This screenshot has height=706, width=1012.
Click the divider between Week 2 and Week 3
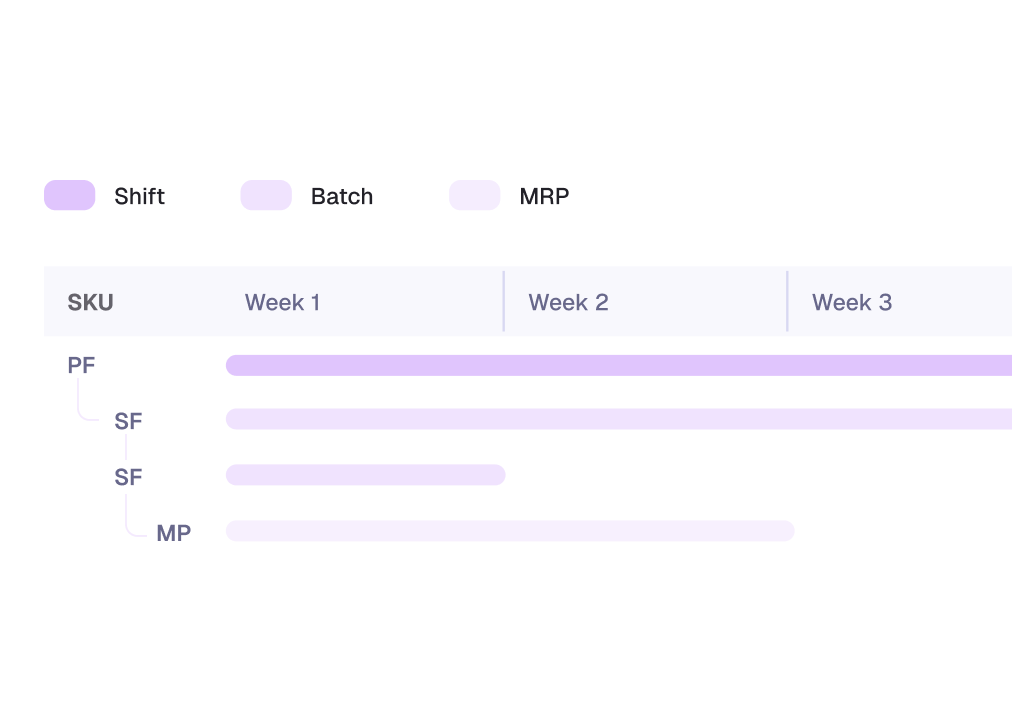point(788,301)
